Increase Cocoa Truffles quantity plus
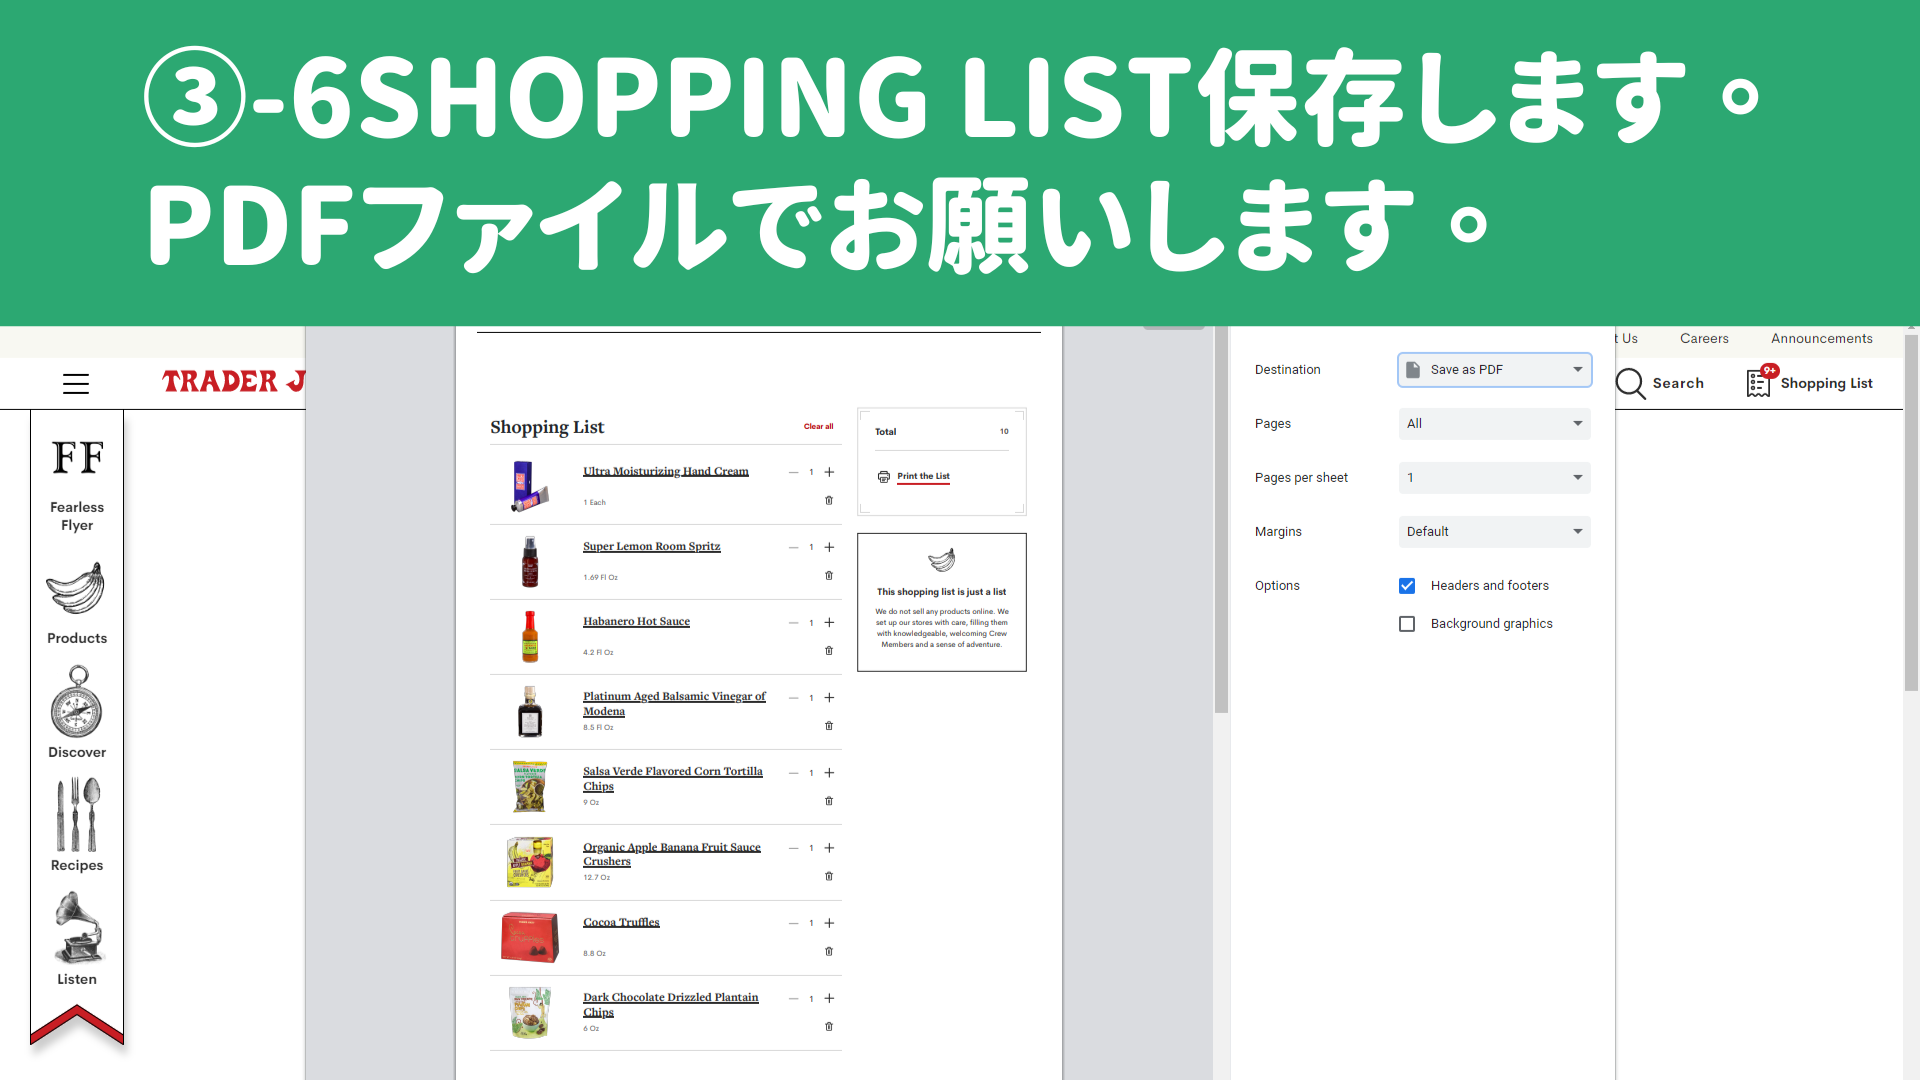The width and height of the screenshot is (1920, 1080). (x=829, y=923)
